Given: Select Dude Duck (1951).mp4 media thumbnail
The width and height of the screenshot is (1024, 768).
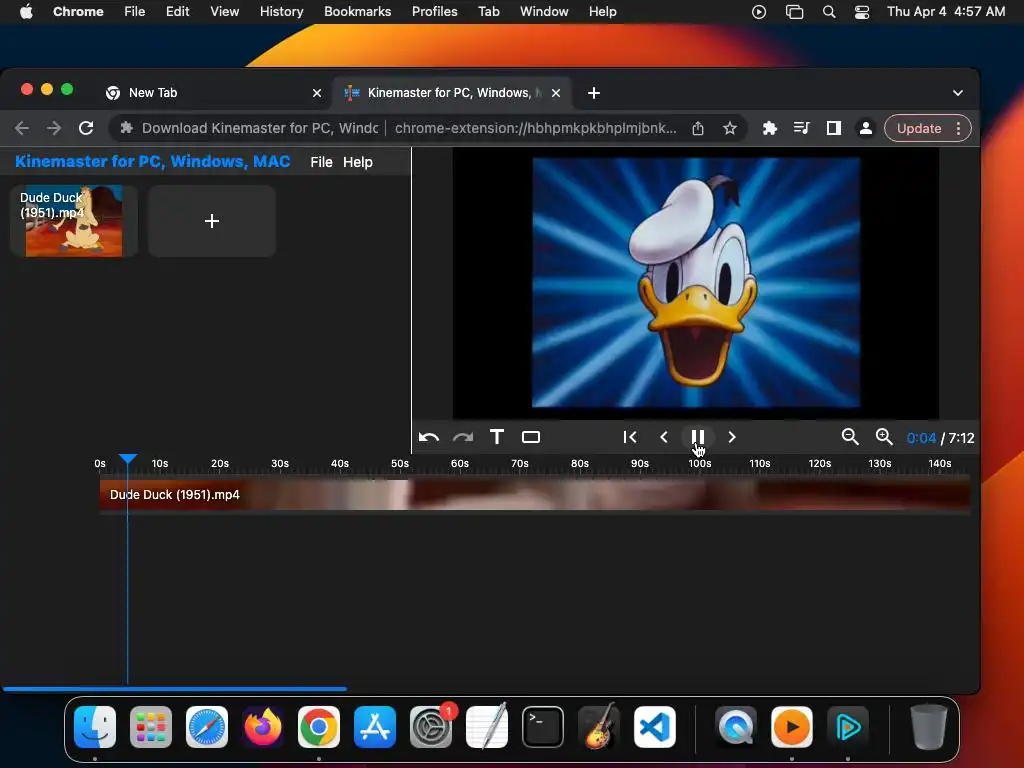Looking at the screenshot, I should (x=73, y=221).
